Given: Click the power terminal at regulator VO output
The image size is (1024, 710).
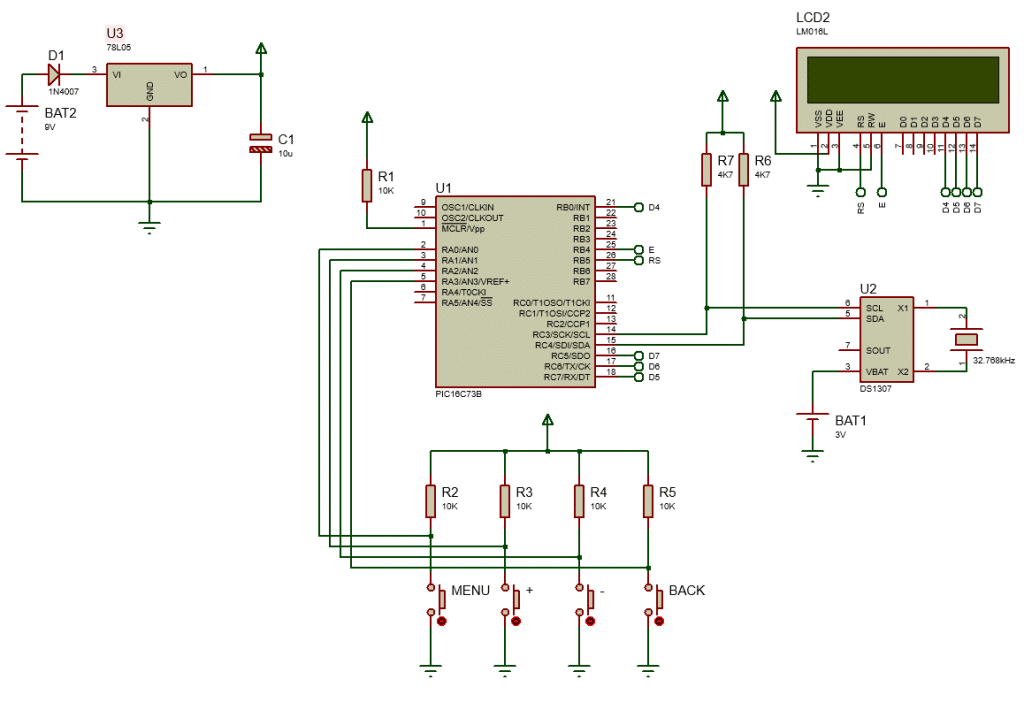Looking at the screenshot, I should [261, 48].
